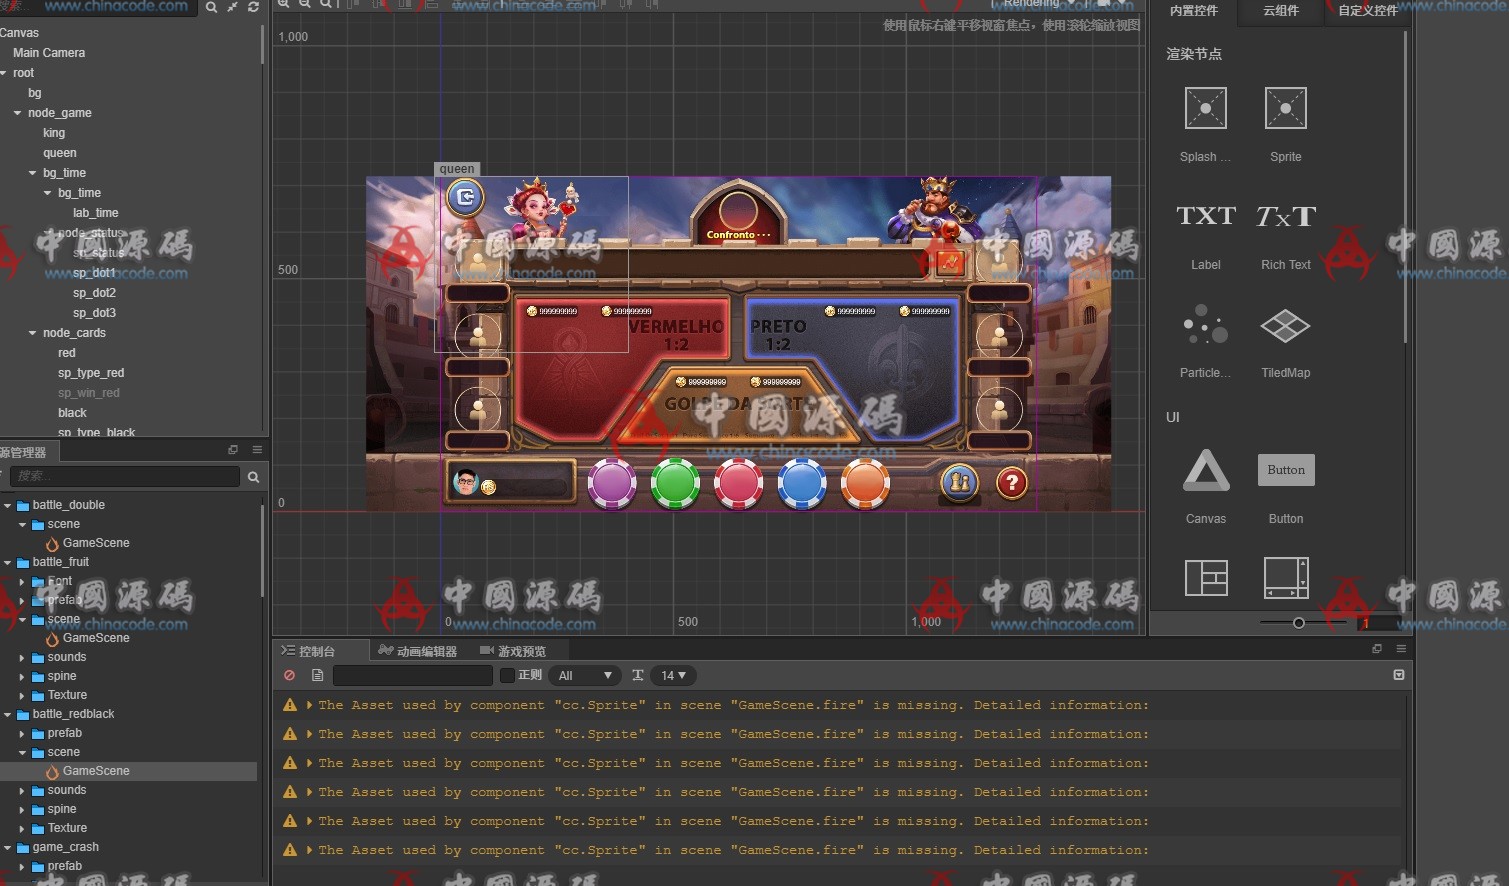Select the TiledMap node icon
This screenshot has width=1509, height=886.
pos(1285,326)
